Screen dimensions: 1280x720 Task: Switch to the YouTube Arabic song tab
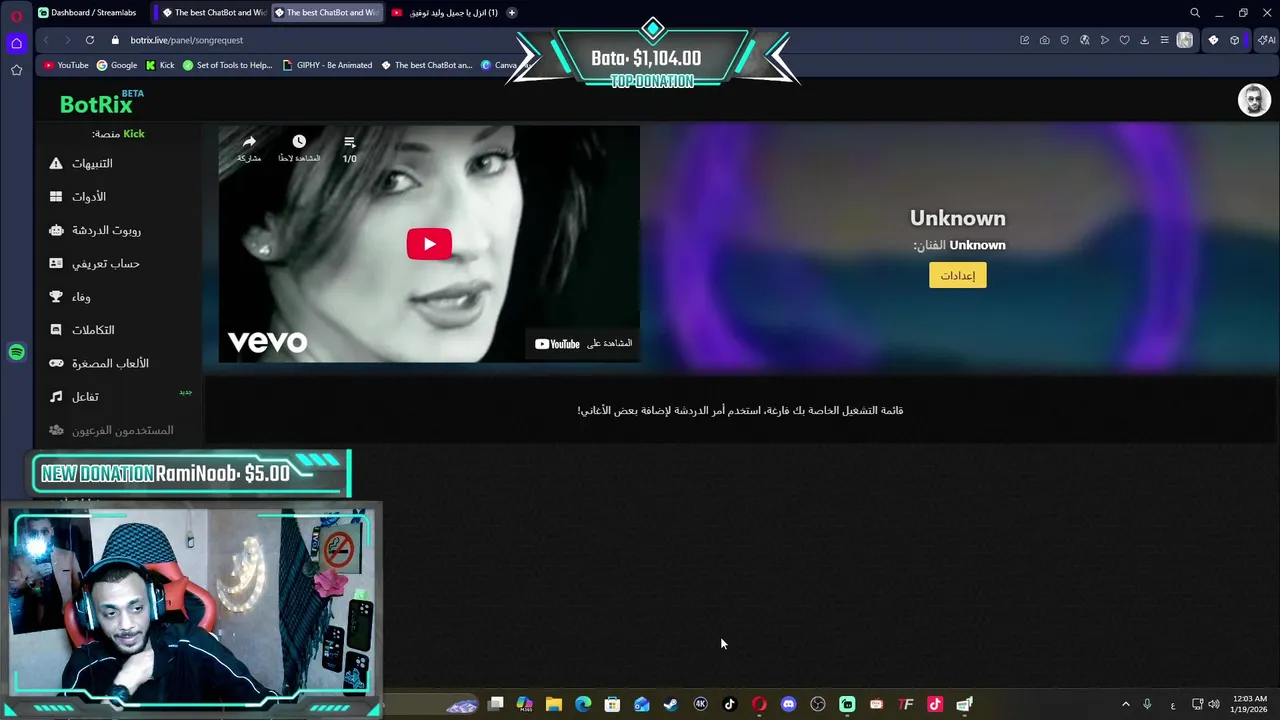point(444,12)
